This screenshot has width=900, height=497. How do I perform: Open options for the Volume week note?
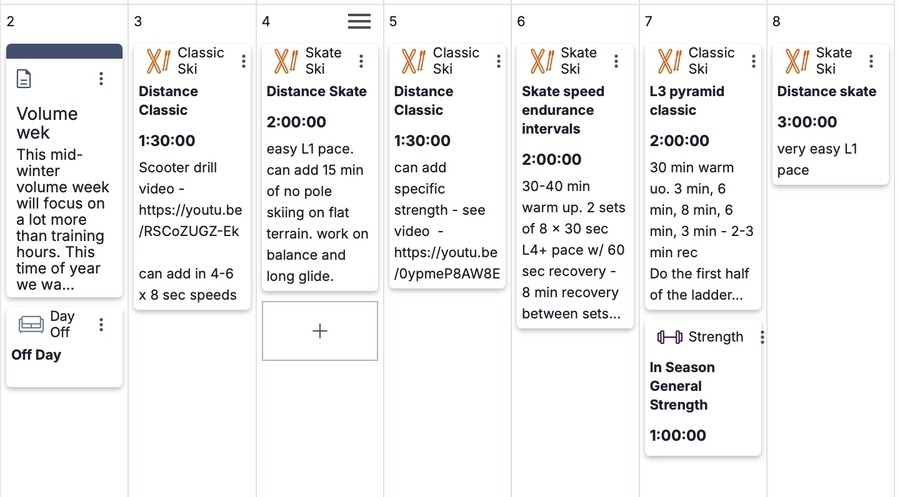click(101, 79)
